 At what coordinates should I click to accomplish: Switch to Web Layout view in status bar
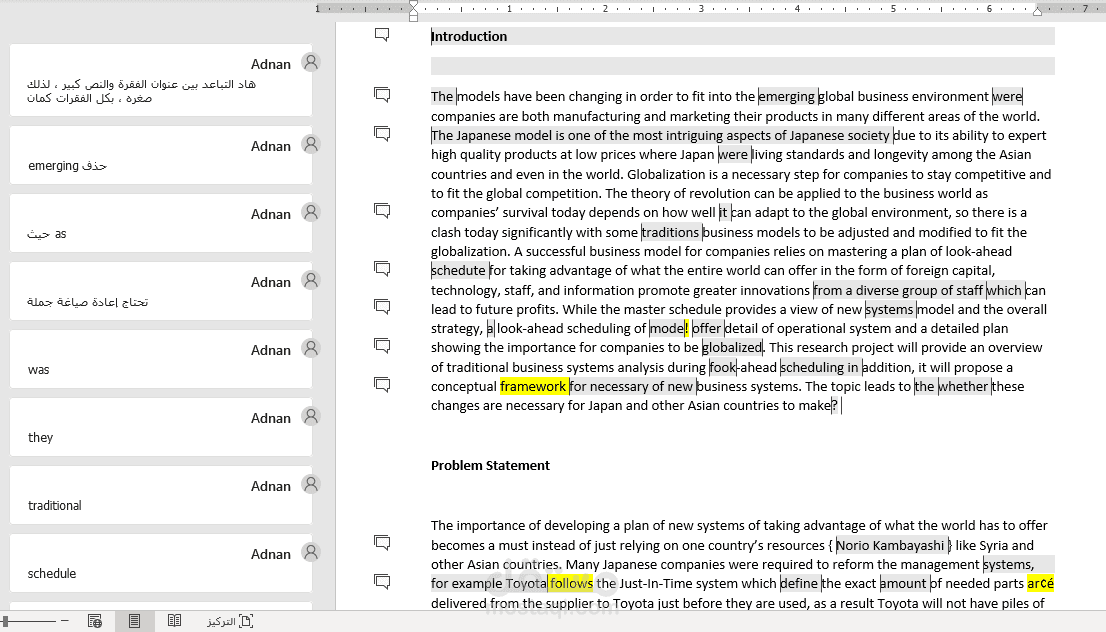[95, 620]
